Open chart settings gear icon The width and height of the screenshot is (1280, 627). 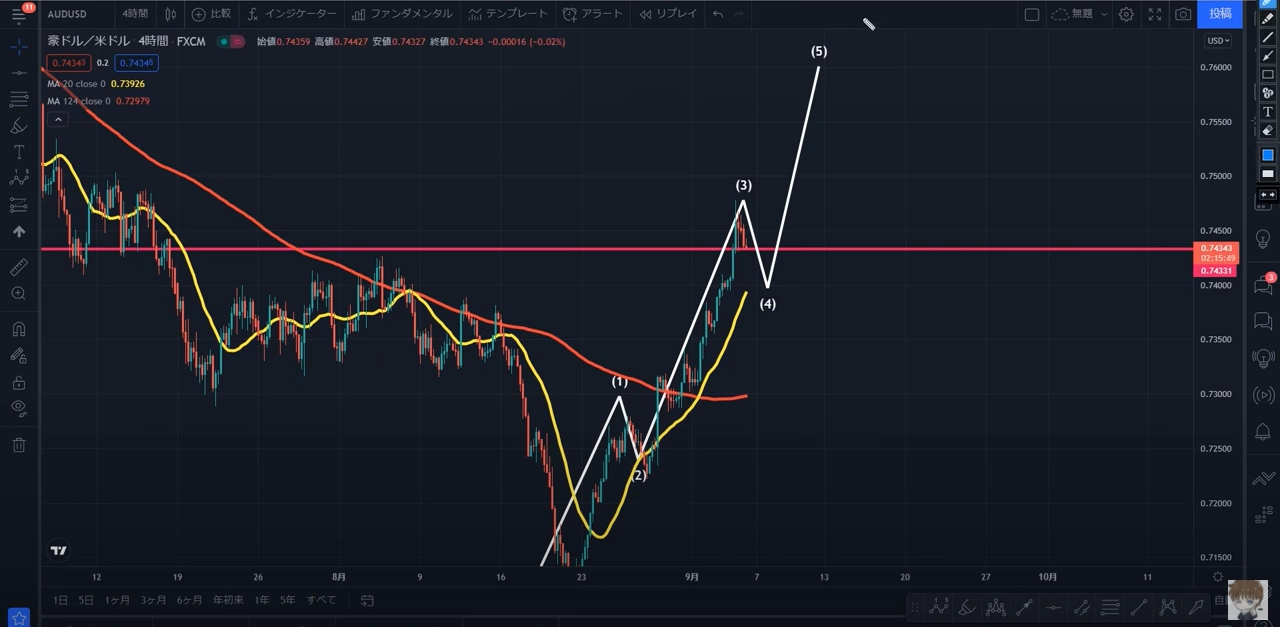click(x=1126, y=14)
